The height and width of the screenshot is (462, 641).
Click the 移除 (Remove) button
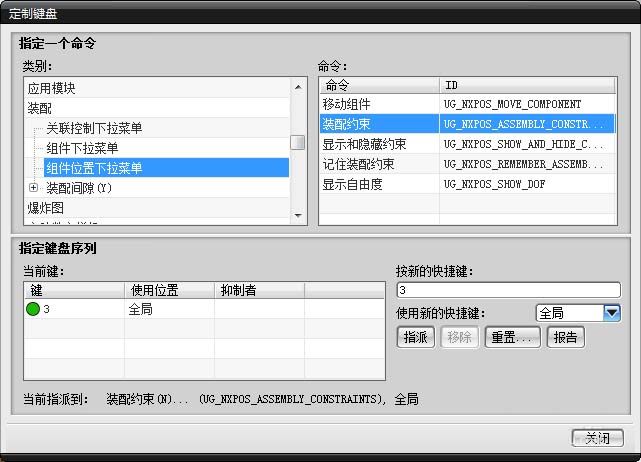click(x=459, y=337)
